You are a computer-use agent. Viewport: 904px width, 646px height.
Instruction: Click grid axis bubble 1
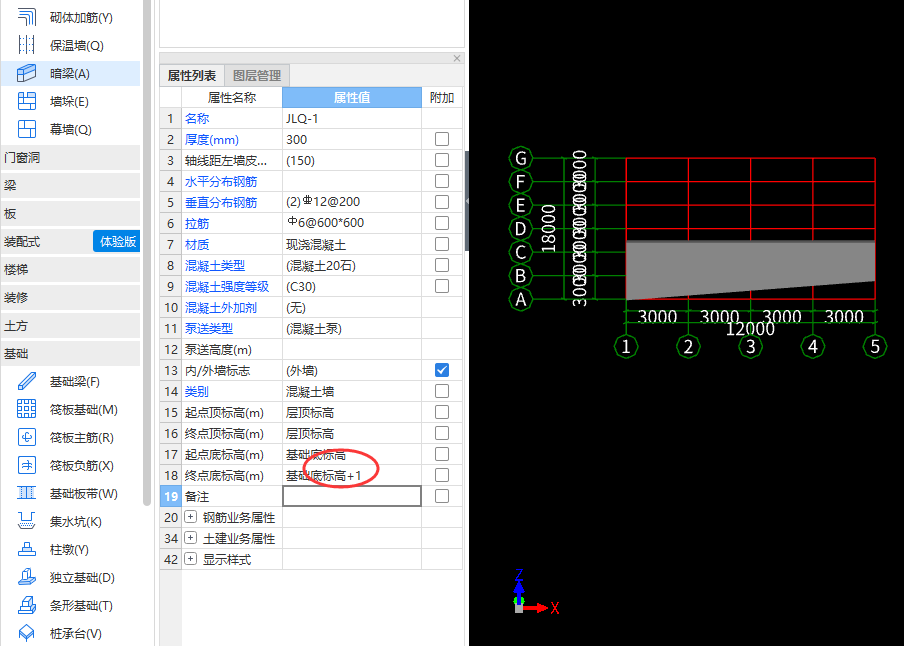click(626, 347)
